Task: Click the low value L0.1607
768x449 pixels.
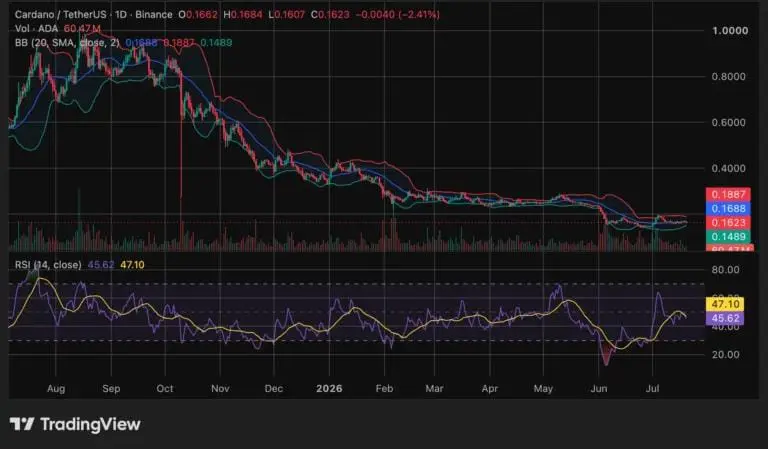Action: click(x=287, y=15)
